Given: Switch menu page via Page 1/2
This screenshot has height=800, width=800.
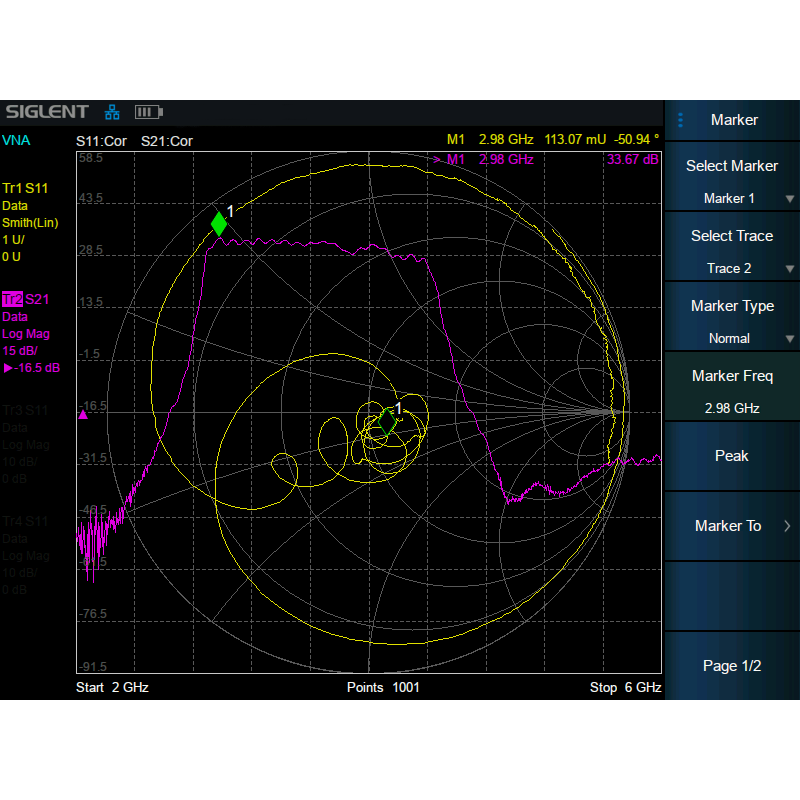Looking at the screenshot, I should pyautogui.click(x=731, y=666).
